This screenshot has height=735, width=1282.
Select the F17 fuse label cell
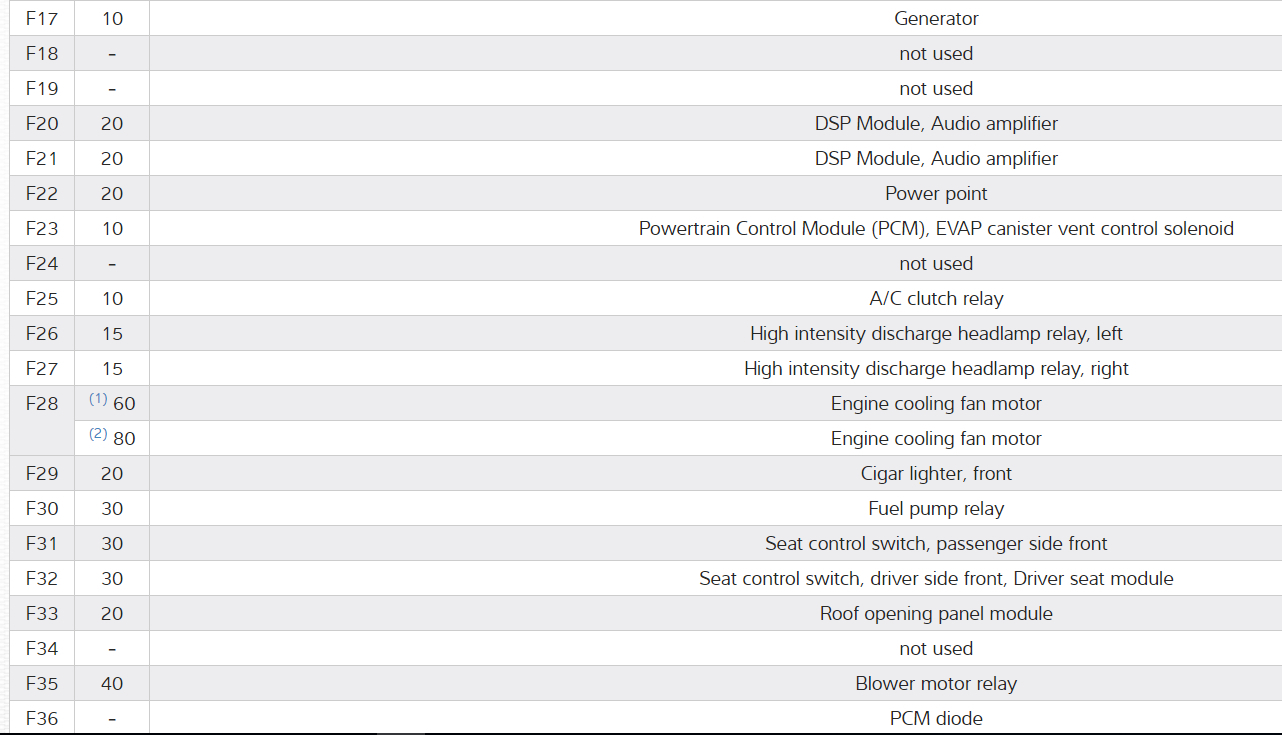tap(42, 18)
